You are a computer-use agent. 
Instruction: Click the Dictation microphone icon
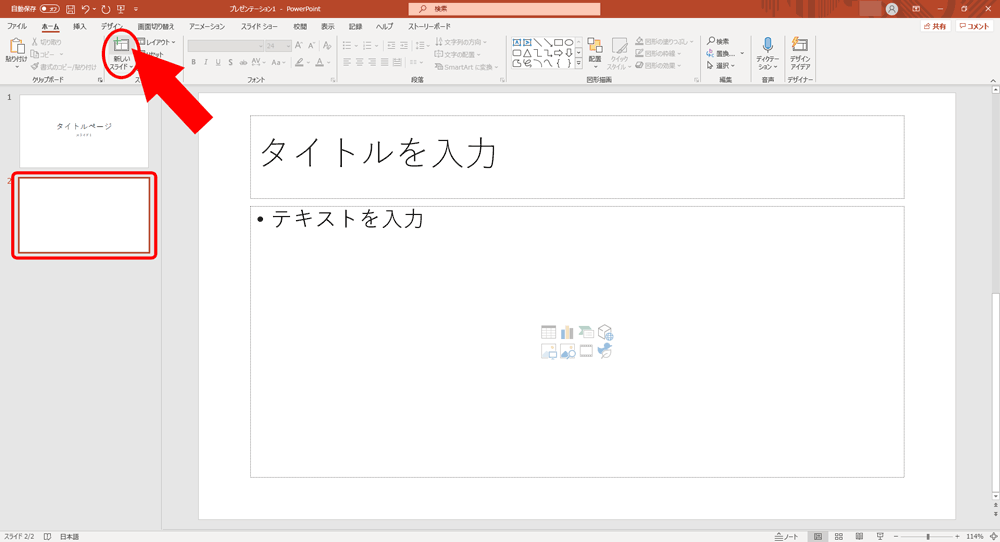click(x=768, y=45)
